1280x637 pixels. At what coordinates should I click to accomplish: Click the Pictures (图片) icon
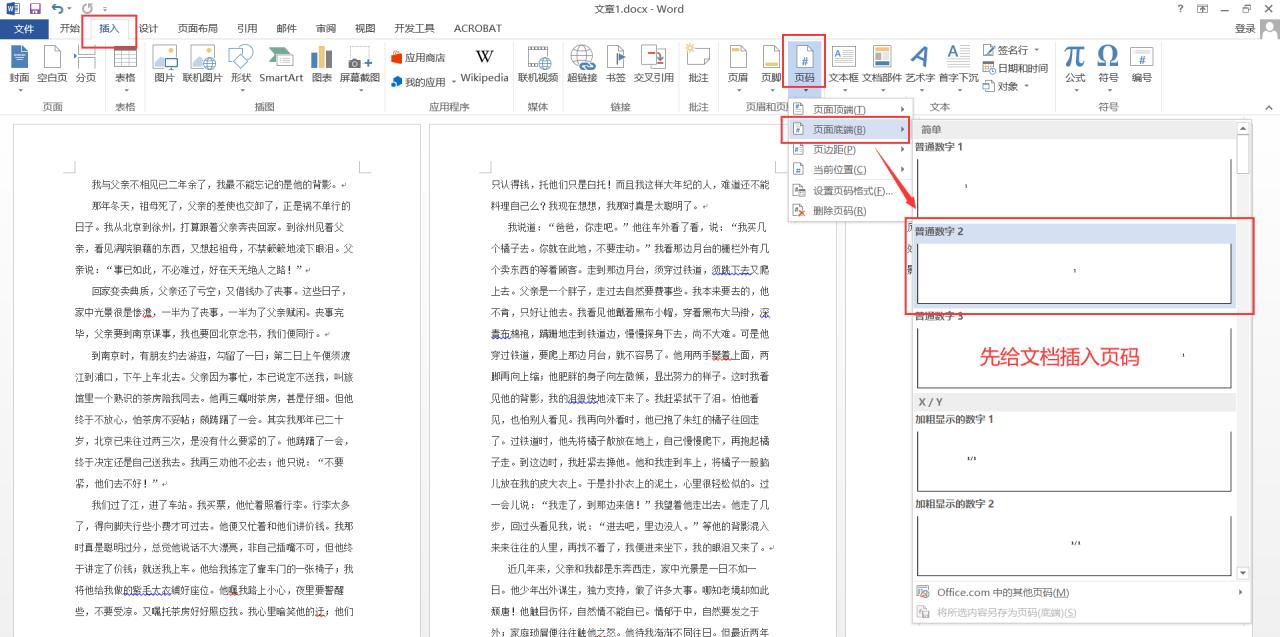(165, 66)
